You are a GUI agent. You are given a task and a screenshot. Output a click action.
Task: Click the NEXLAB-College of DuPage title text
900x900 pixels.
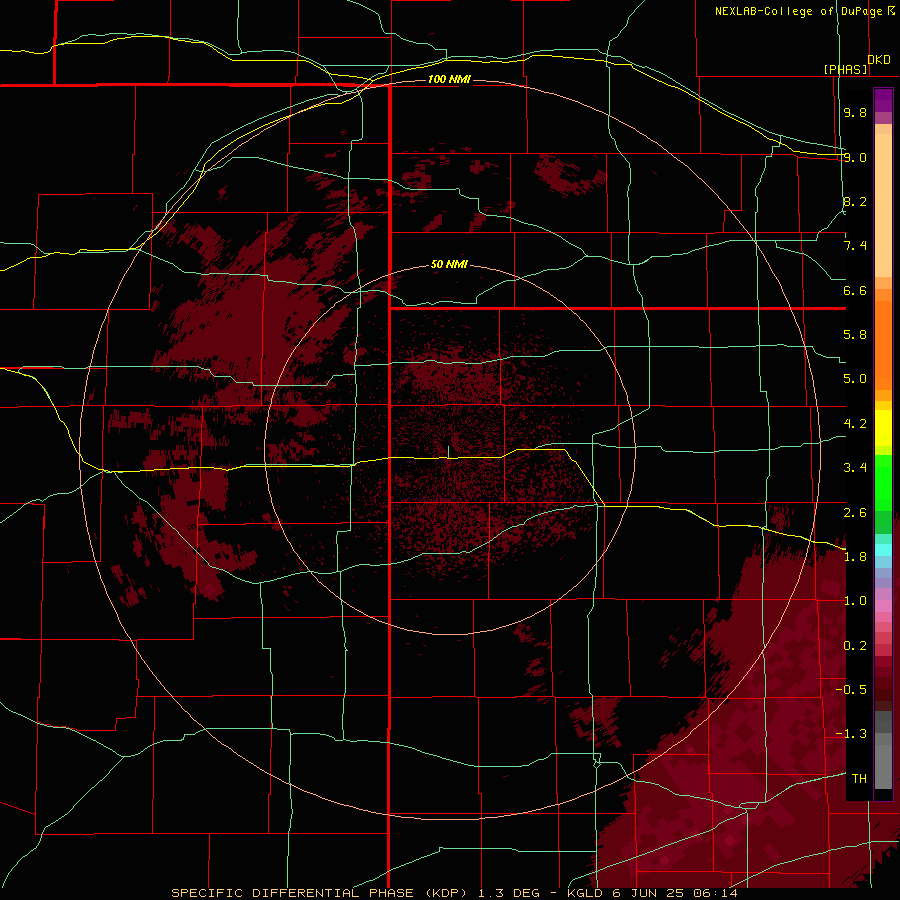[x=798, y=11]
